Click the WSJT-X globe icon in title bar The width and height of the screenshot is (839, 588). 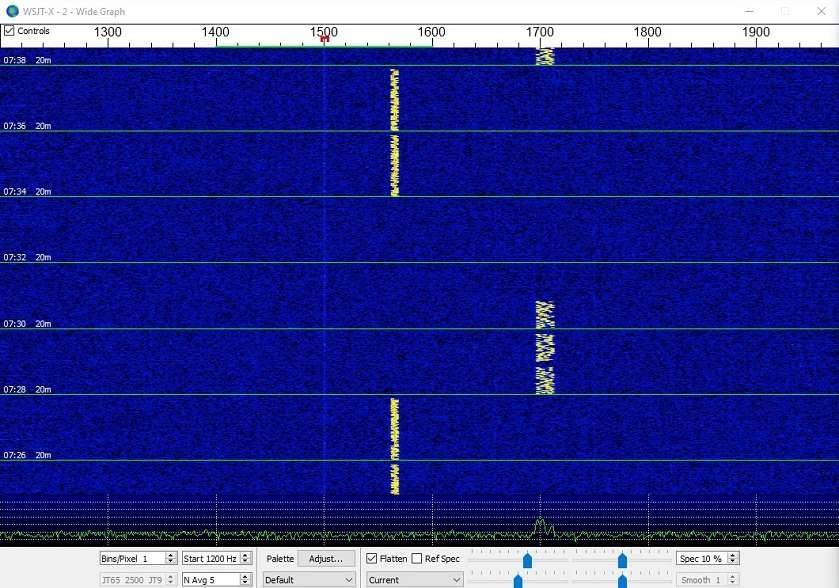pos(12,11)
